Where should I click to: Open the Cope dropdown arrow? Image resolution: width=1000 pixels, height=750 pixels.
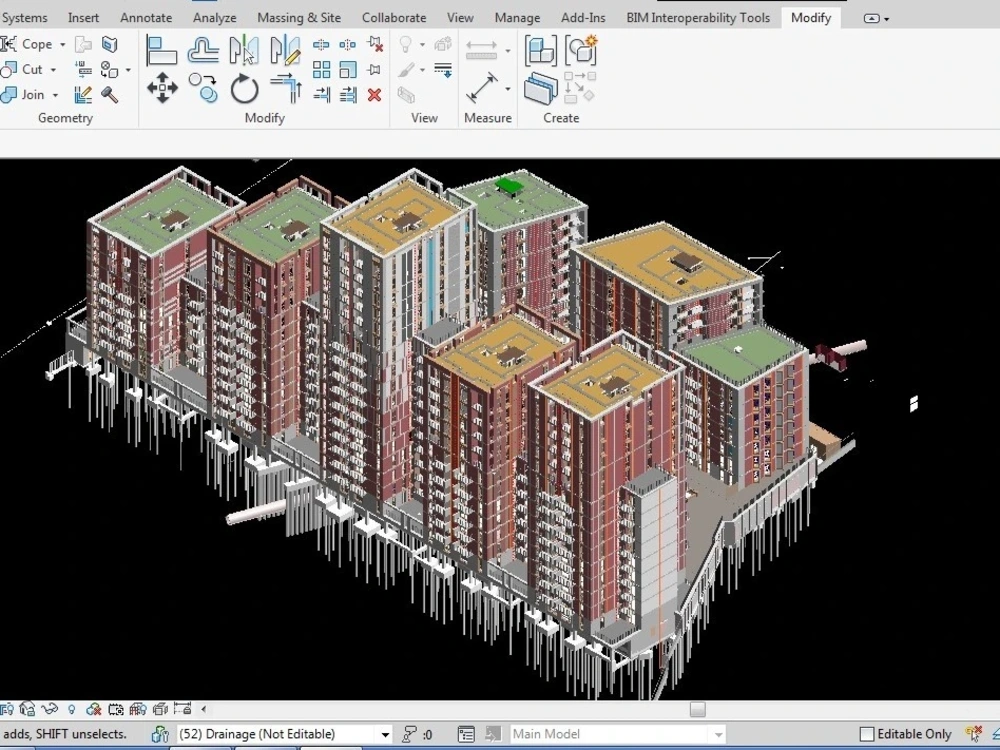[62, 45]
